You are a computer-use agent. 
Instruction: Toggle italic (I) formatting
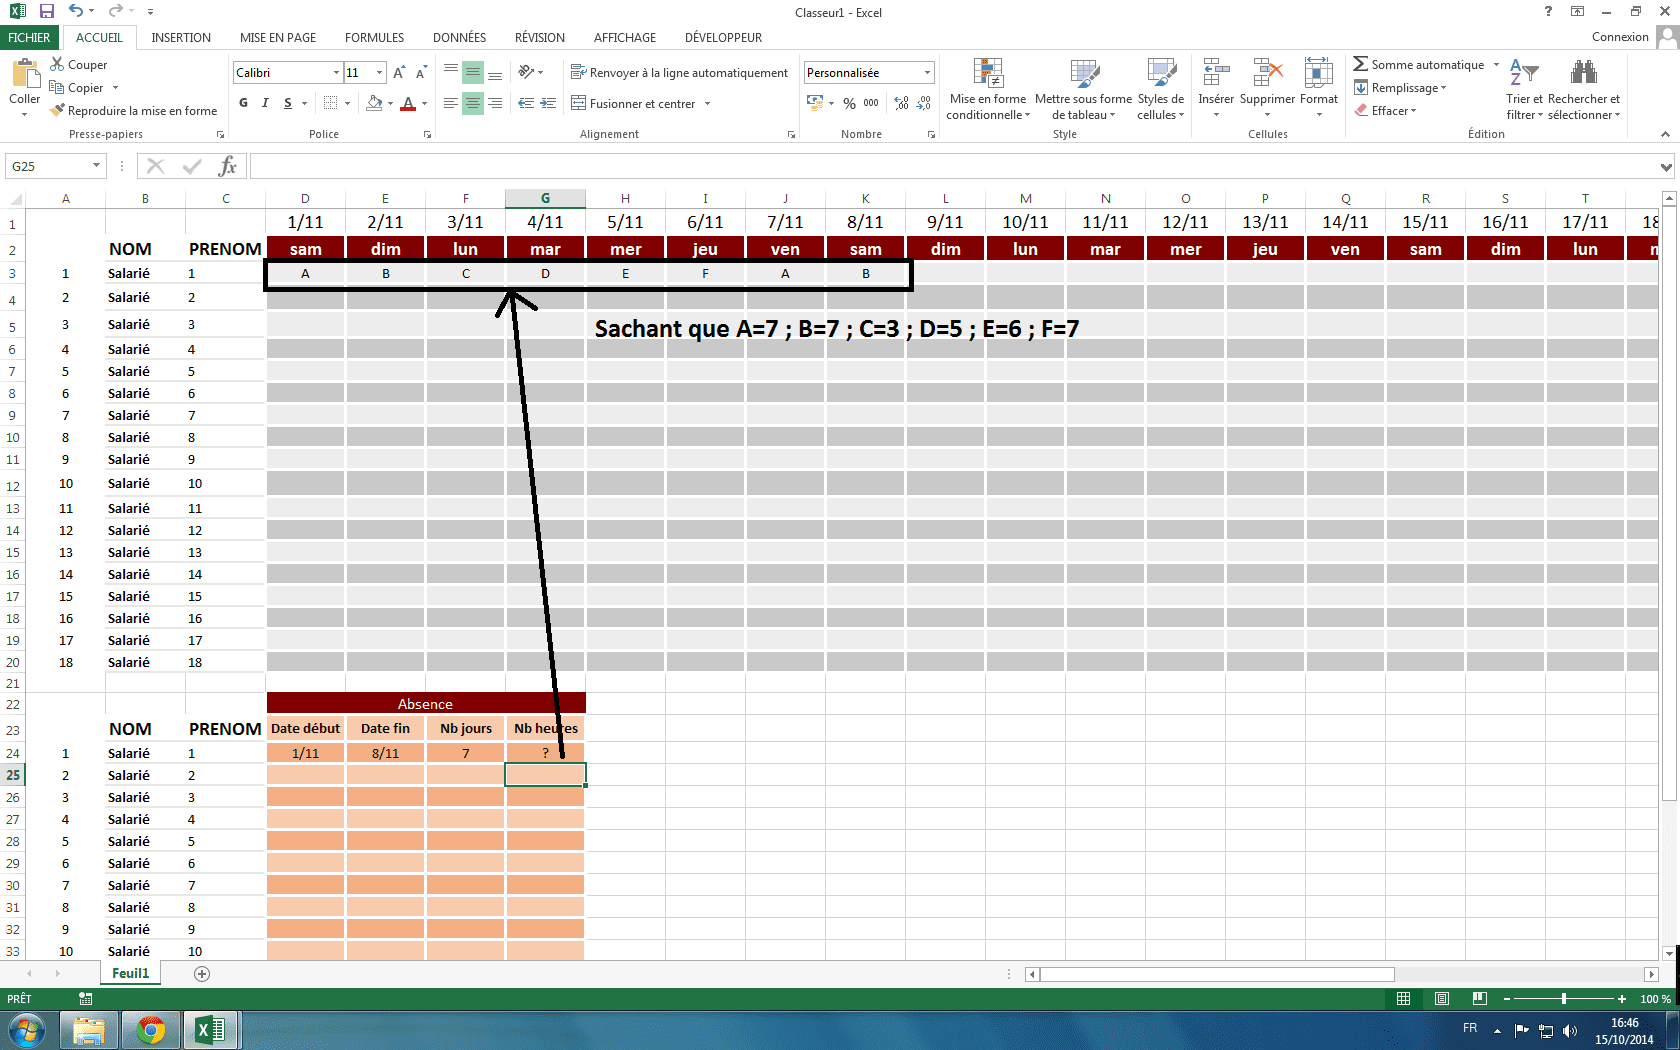tap(265, 103)
